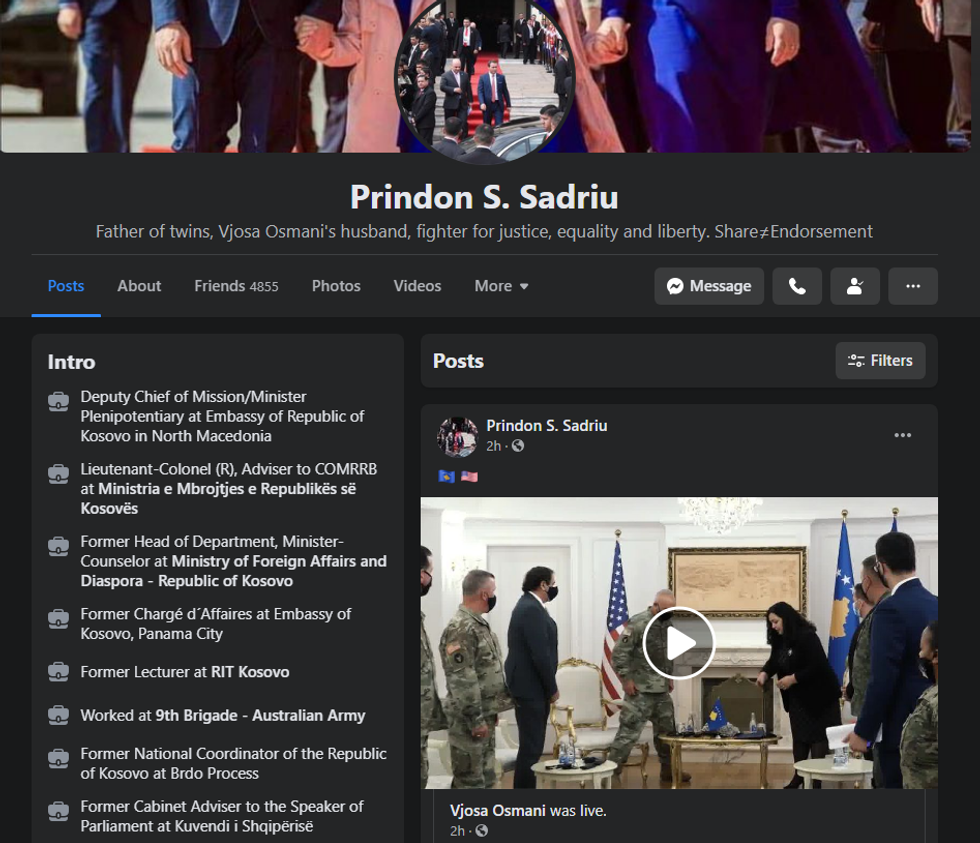
Task: Open the posts Filters button
Action: coord(880,361)
